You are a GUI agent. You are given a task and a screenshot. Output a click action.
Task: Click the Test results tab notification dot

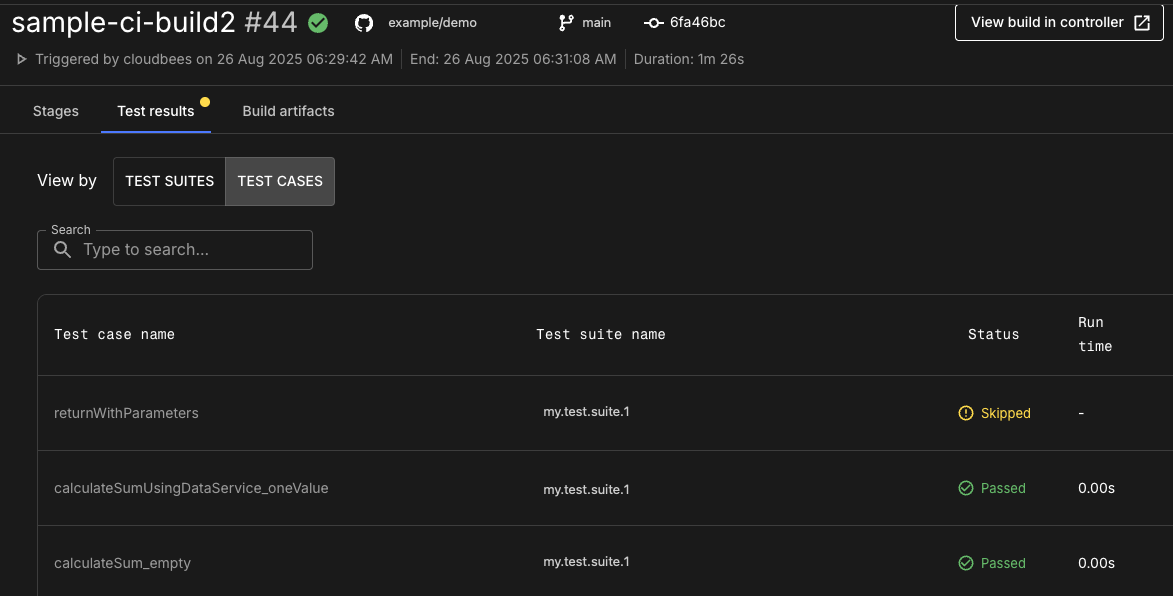(x=205, y=101)
